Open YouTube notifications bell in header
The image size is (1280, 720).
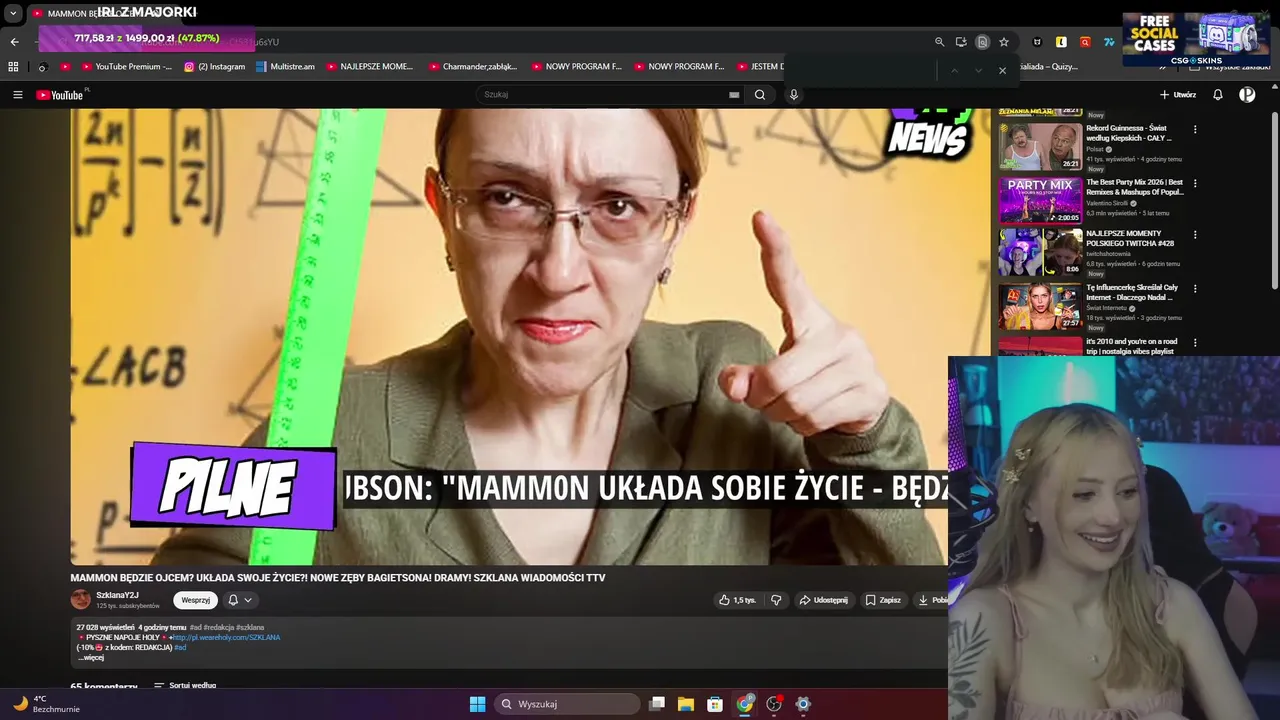1218,95
